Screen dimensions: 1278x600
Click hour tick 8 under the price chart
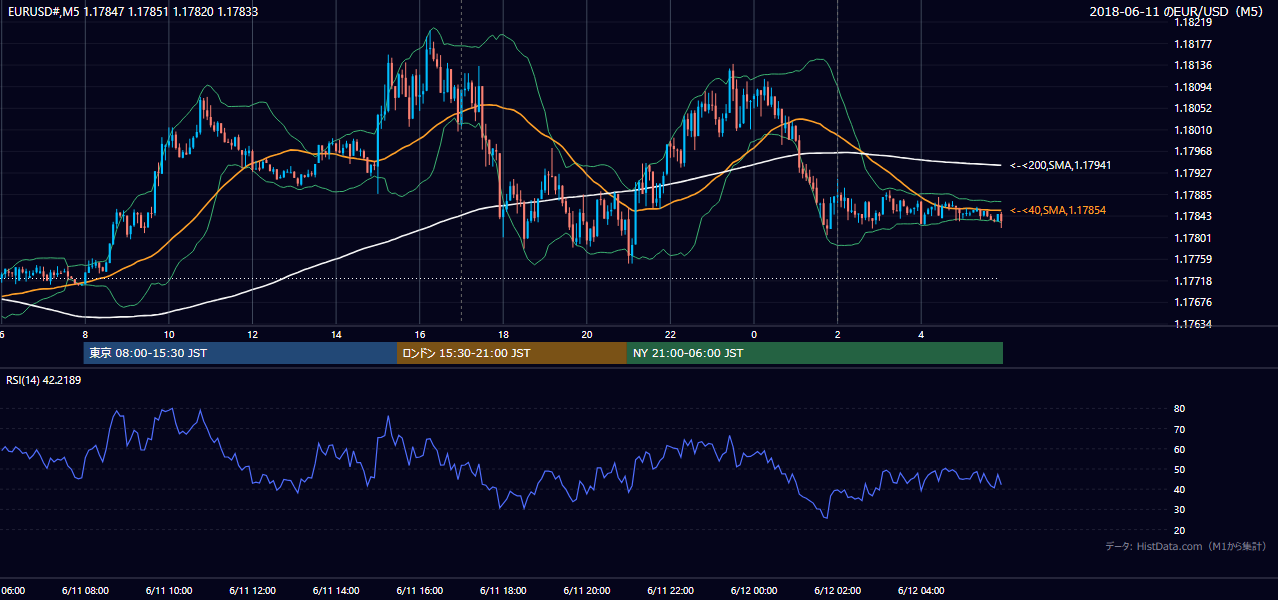85,334
